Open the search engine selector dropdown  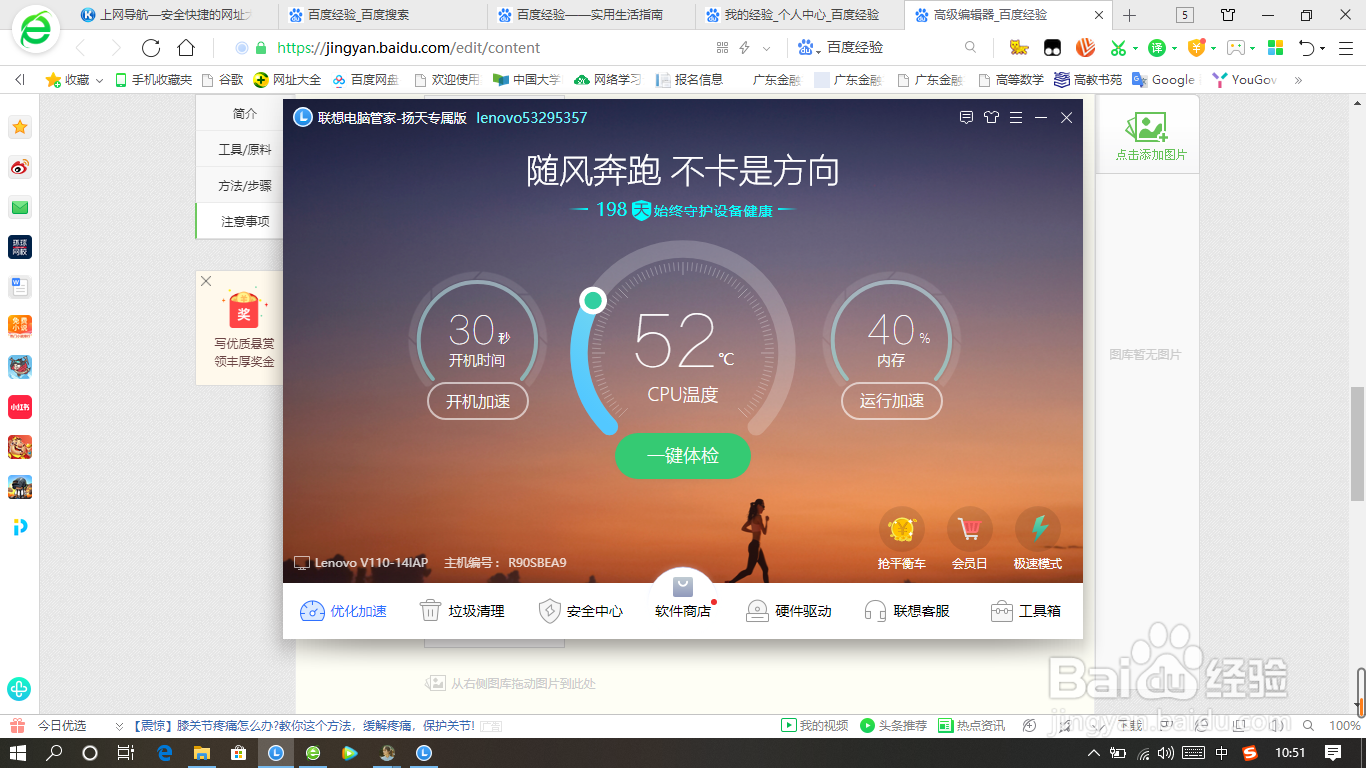coord(809,48)
